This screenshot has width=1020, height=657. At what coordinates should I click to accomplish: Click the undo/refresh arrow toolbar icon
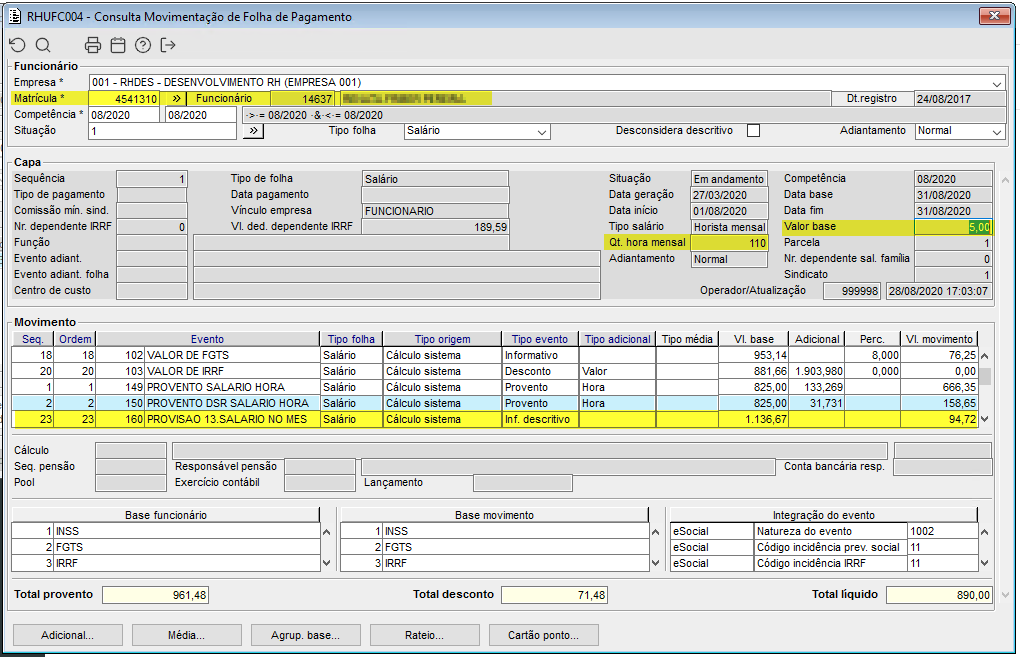pyautogui.click(x=17, y=45)
